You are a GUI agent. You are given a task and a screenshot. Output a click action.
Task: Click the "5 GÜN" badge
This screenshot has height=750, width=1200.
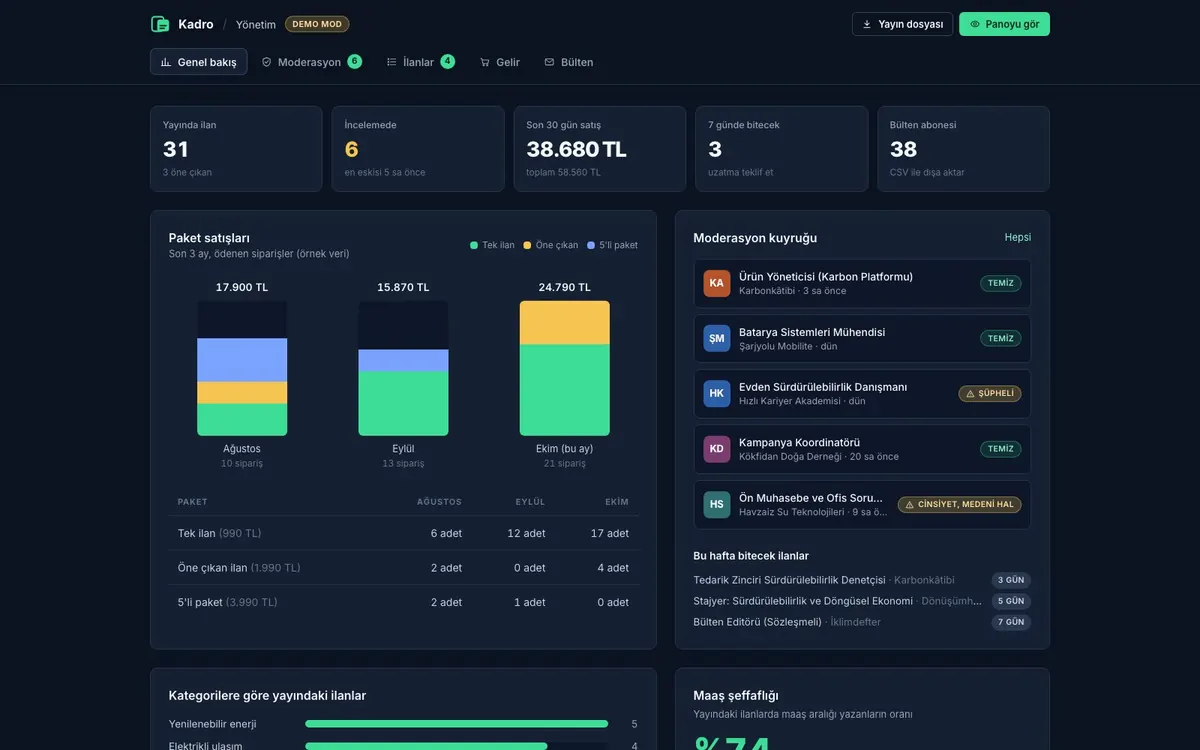[x=1012, y=601]
